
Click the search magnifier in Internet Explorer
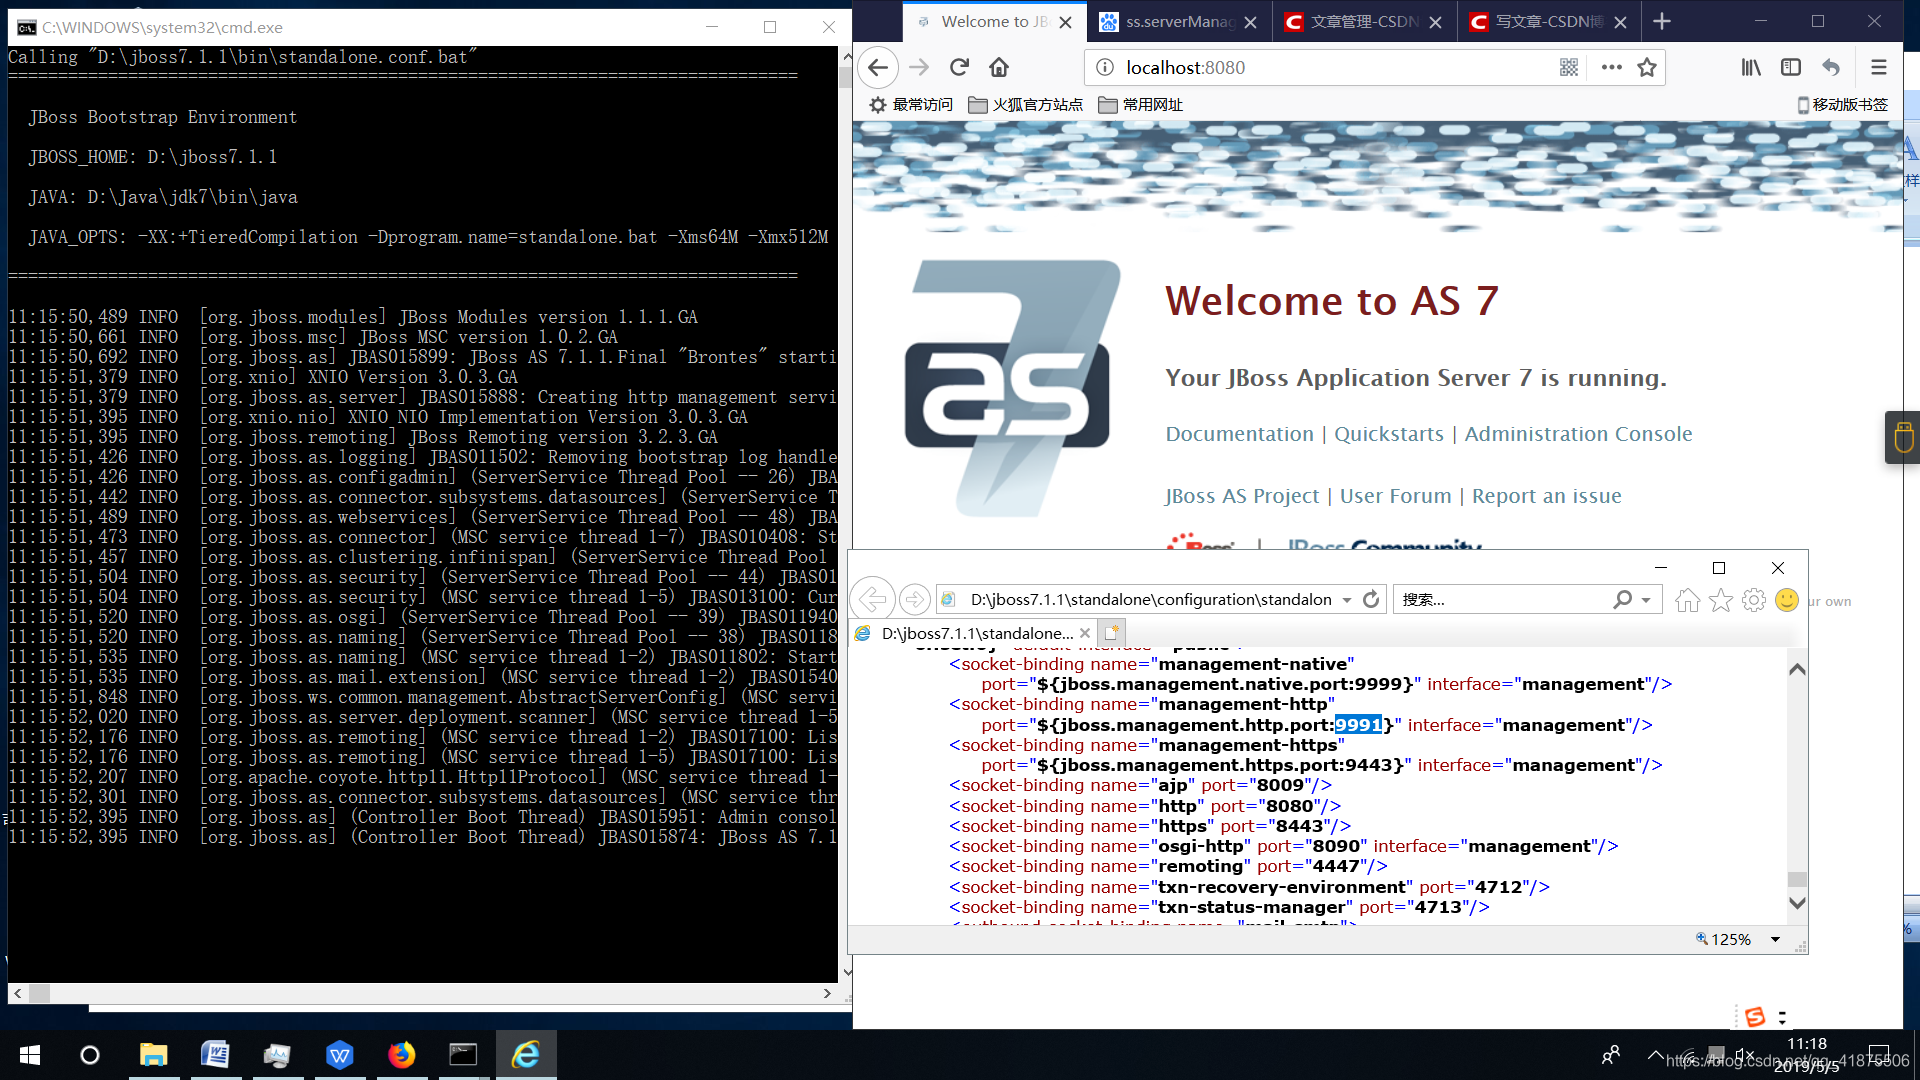click(x=1622, y=599)
